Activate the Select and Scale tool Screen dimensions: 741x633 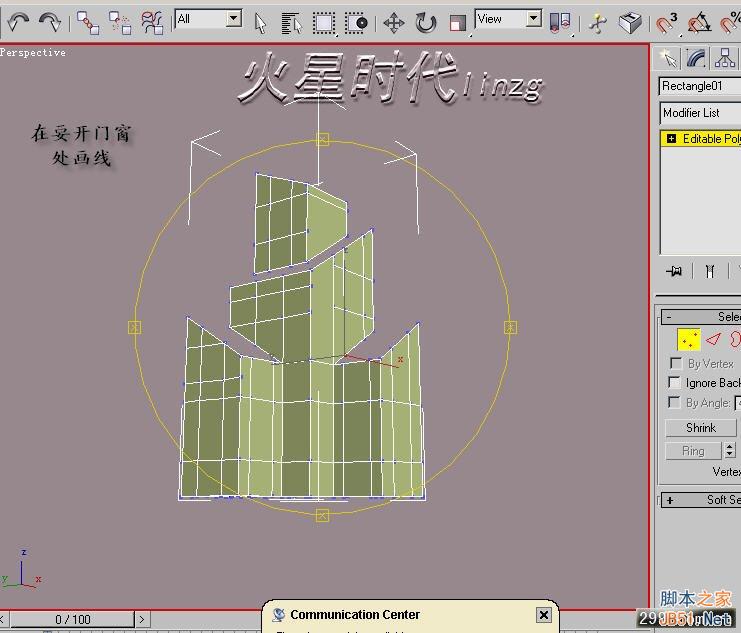[457, 23]
